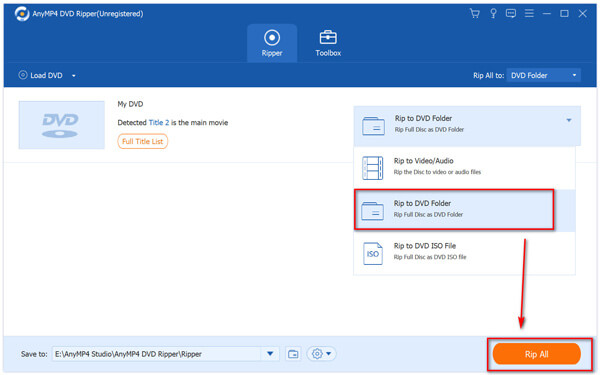Select Rip to Video/Audio option
Image resolution: width=600 pixels, height=375 pixels.
464,168
